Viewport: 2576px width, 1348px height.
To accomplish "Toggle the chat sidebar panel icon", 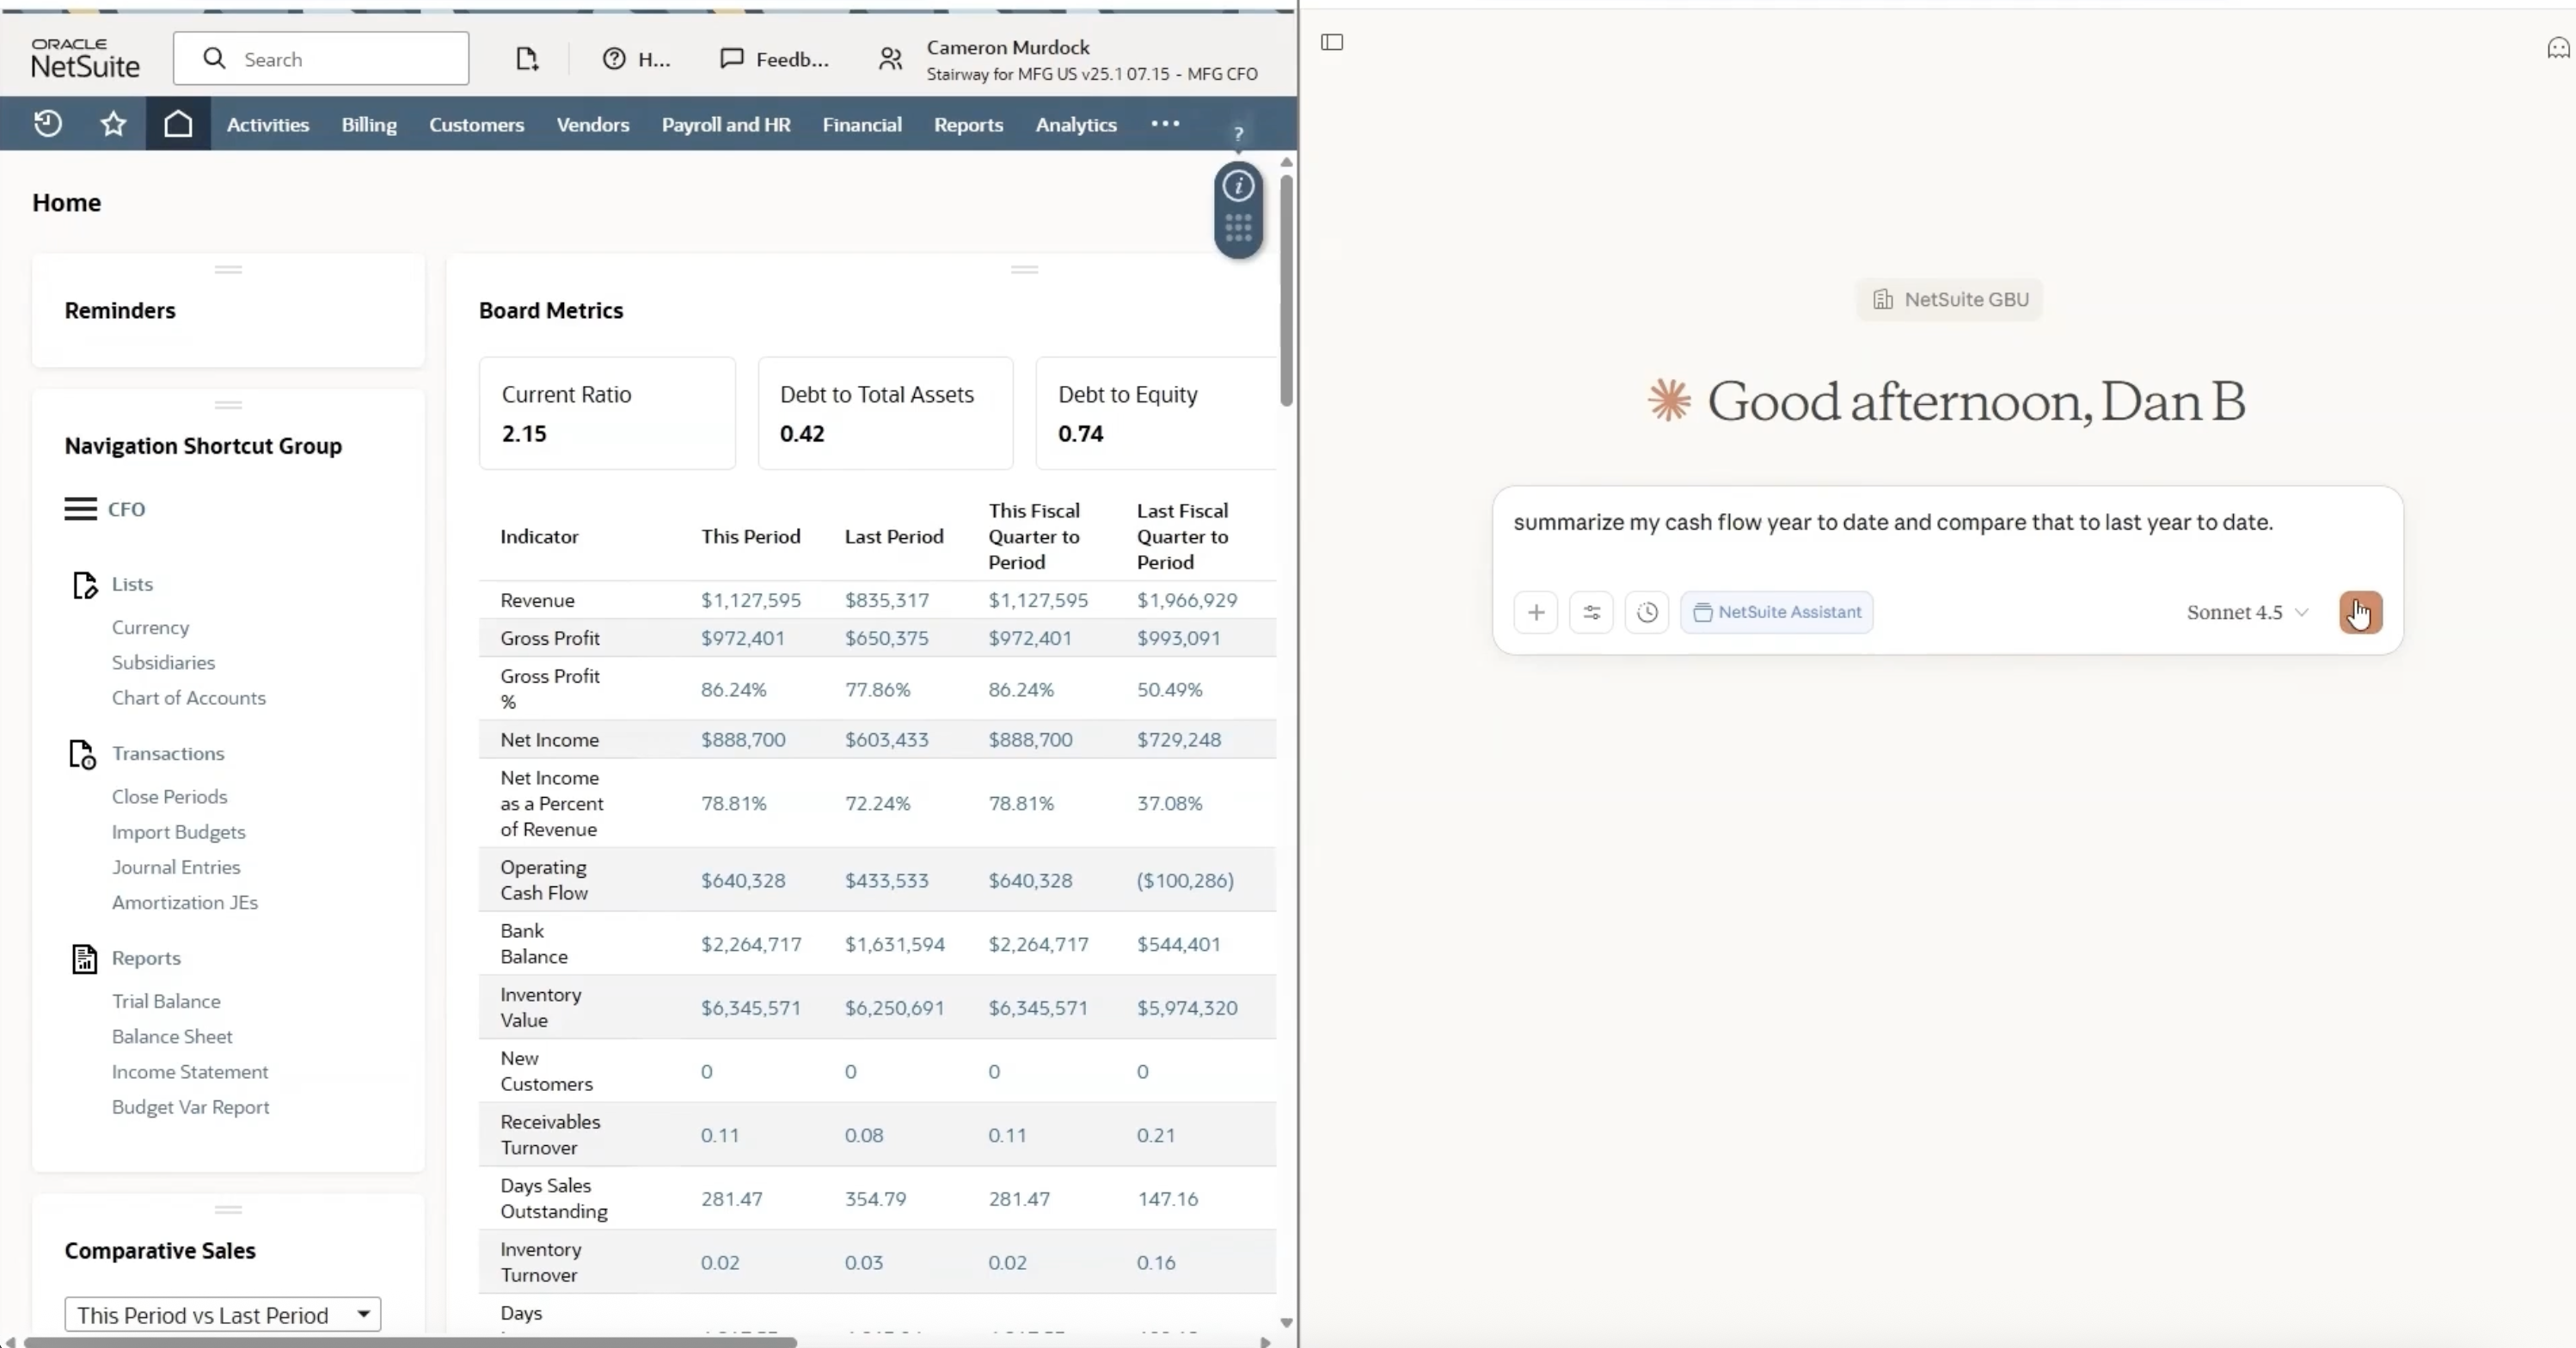I will [1332, 42].
